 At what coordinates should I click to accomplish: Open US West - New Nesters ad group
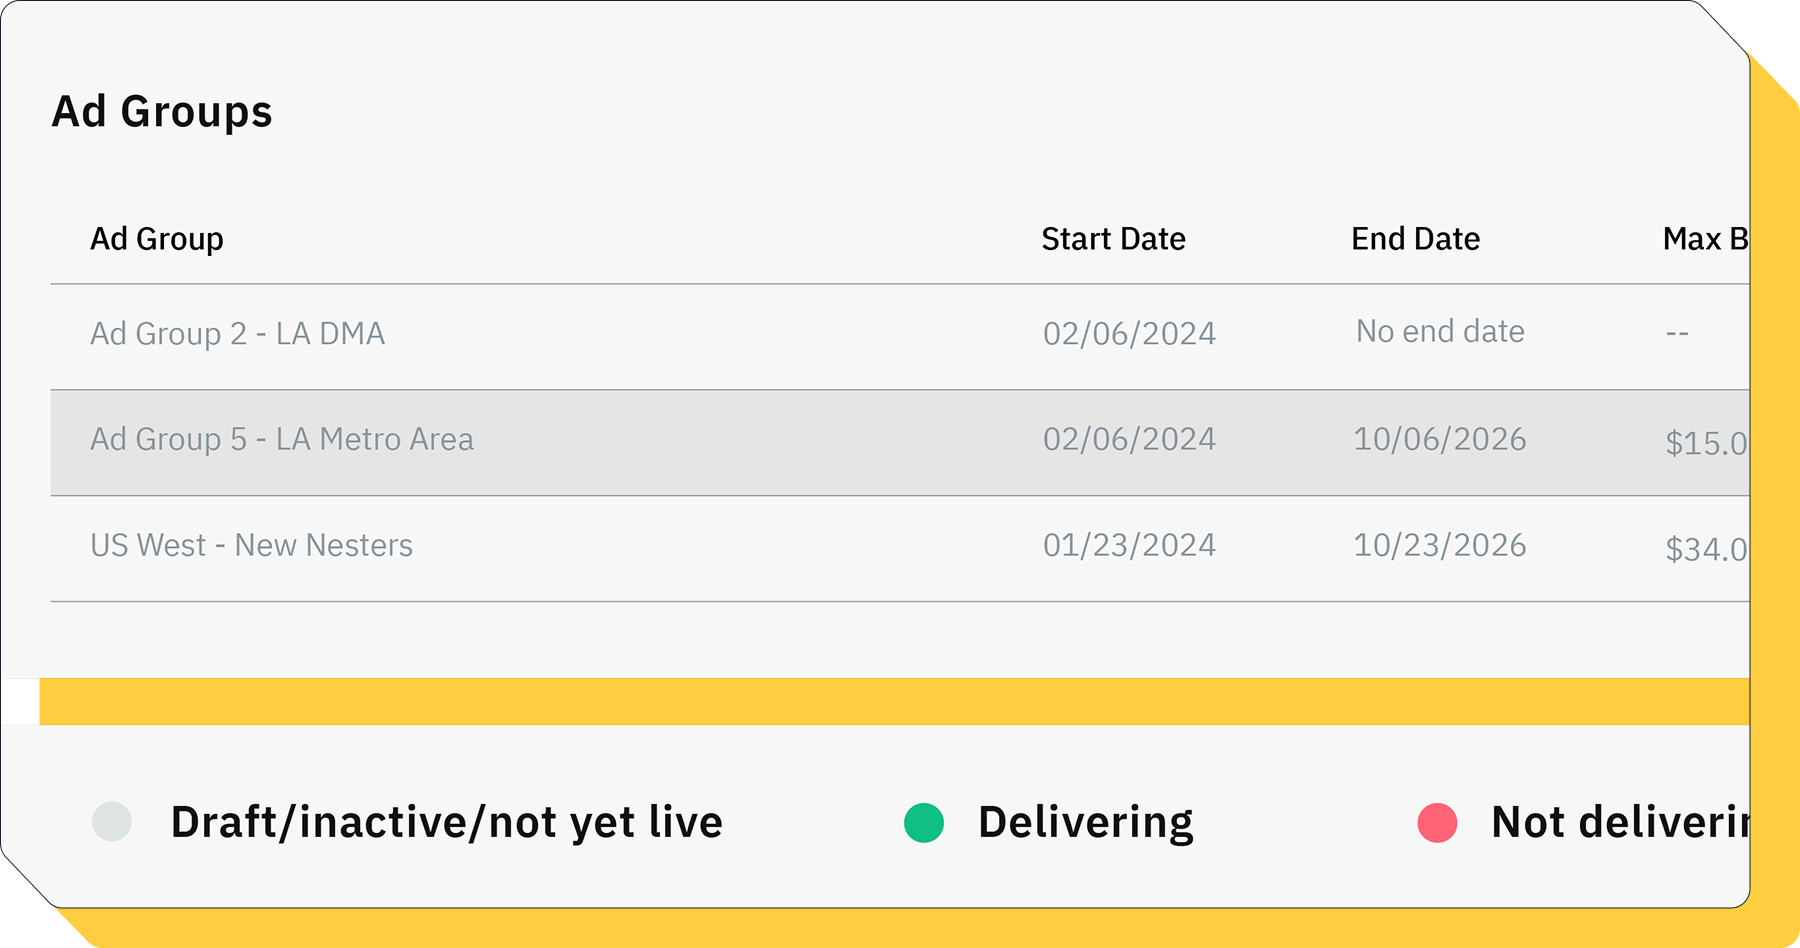pyautogui.click(x=251, y=545)
